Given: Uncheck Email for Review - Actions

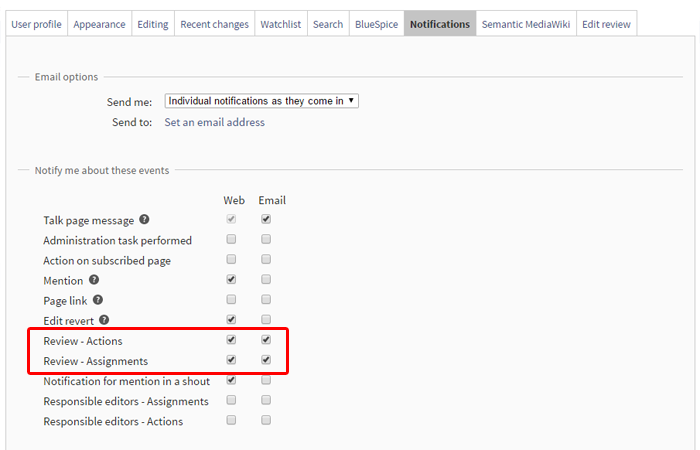Looking at the screenshot, I should (x=266, y=340).
